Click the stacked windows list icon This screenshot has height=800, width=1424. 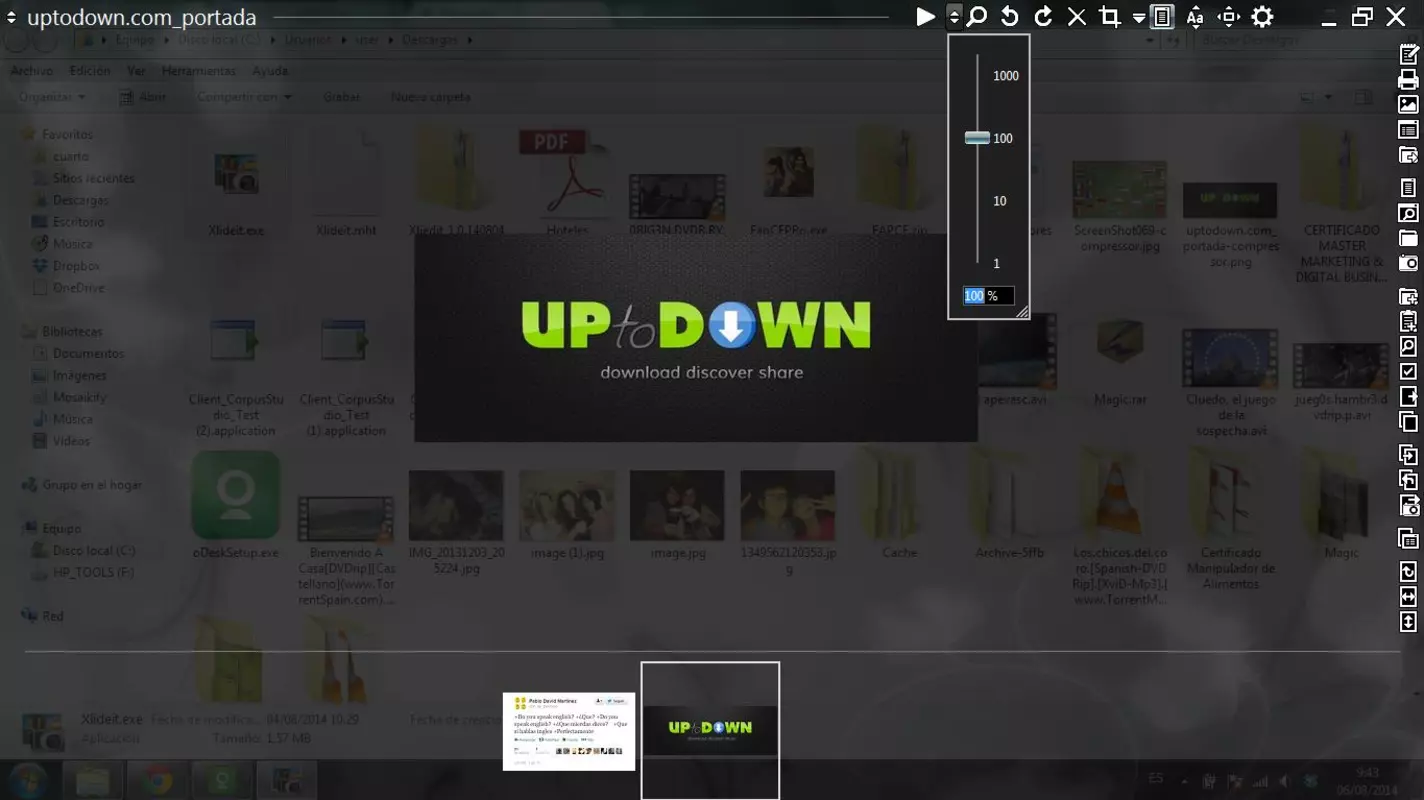click(1408, 539)
